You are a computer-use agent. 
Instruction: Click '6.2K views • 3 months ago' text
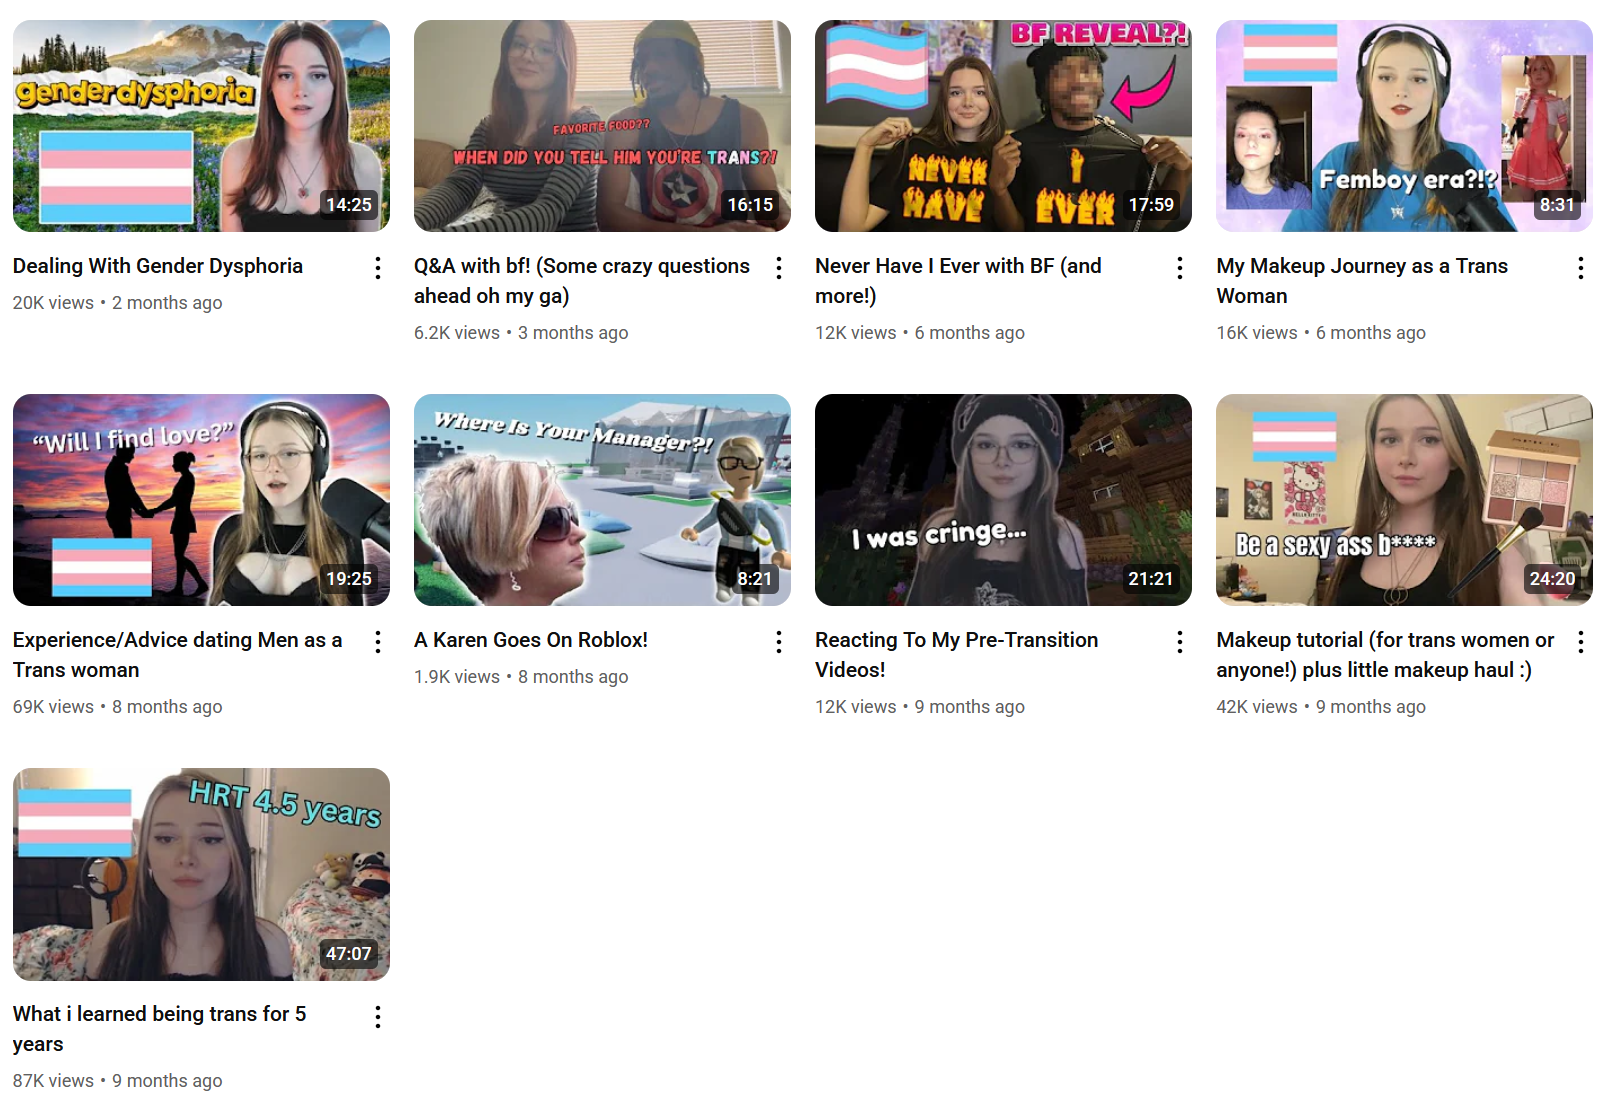[521, 333]
